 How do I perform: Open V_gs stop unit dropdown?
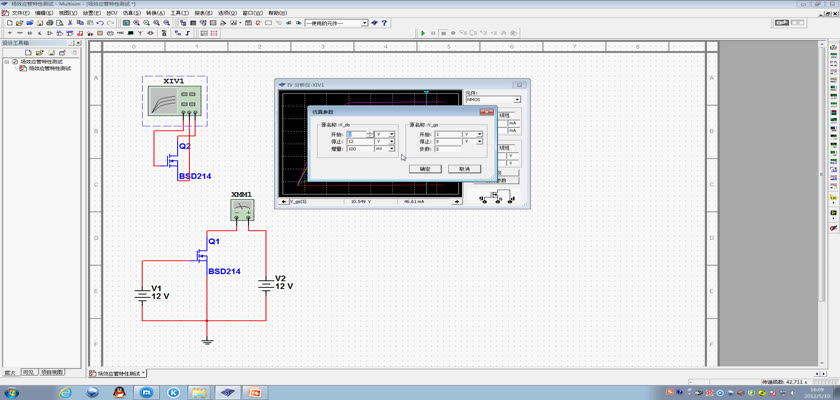(x=480, y=141)
